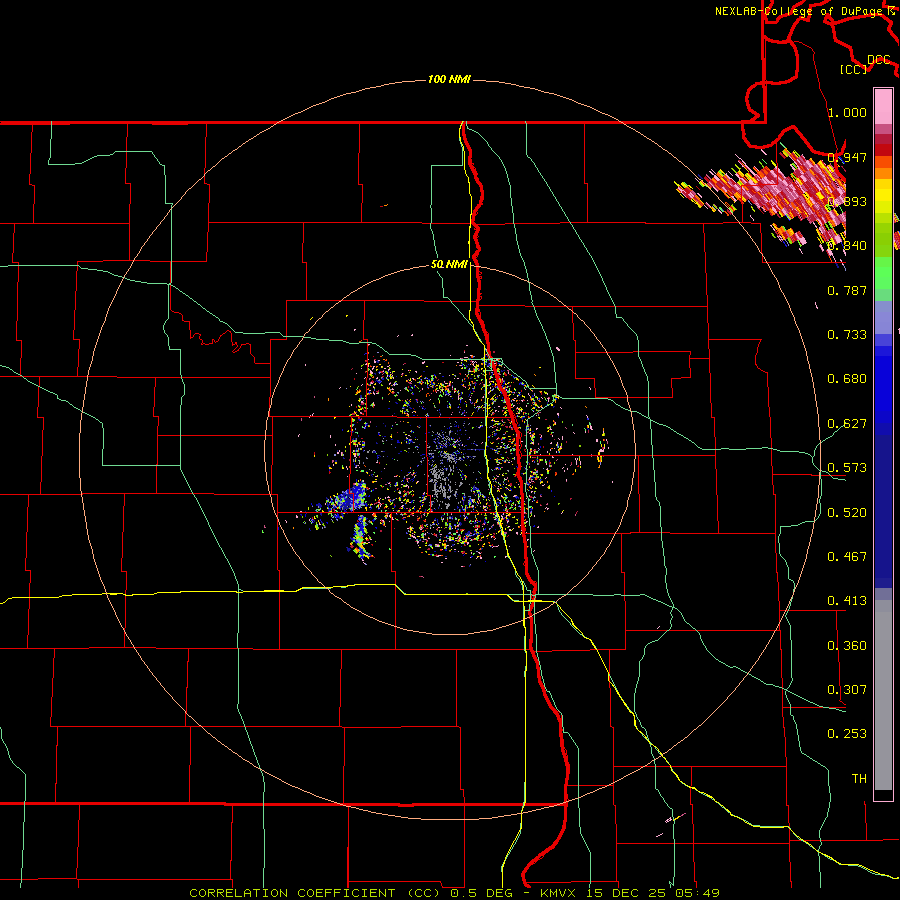Select the 0.520 scale value
Image resolution: width=900 pixels, height=900 pixels.
coord(847,513)
